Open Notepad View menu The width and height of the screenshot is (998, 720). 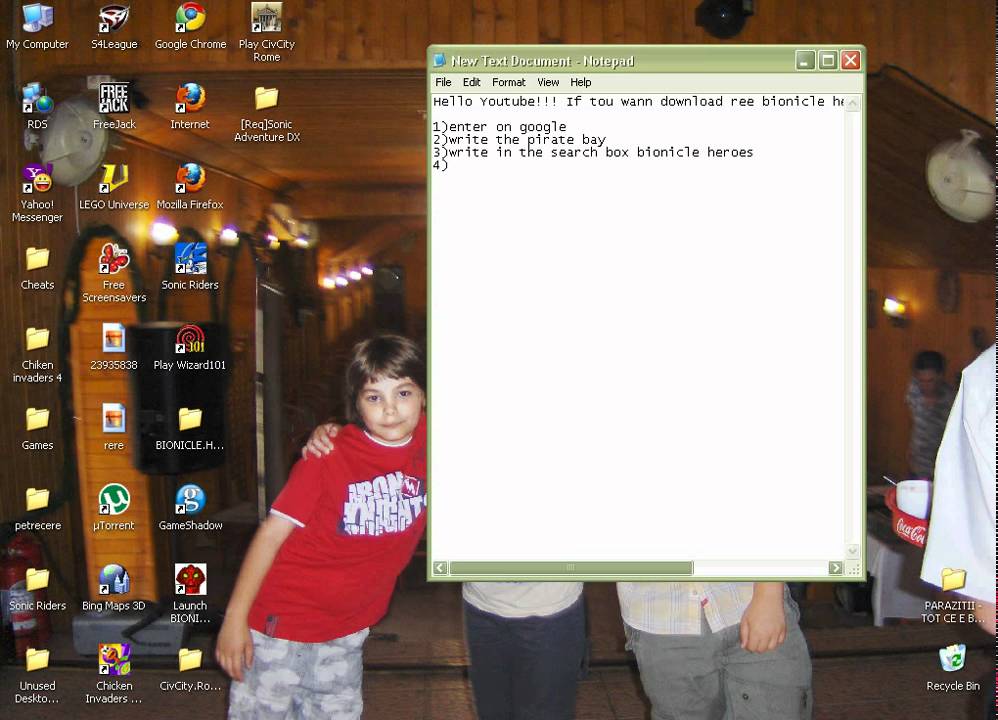tap(548, 82)
